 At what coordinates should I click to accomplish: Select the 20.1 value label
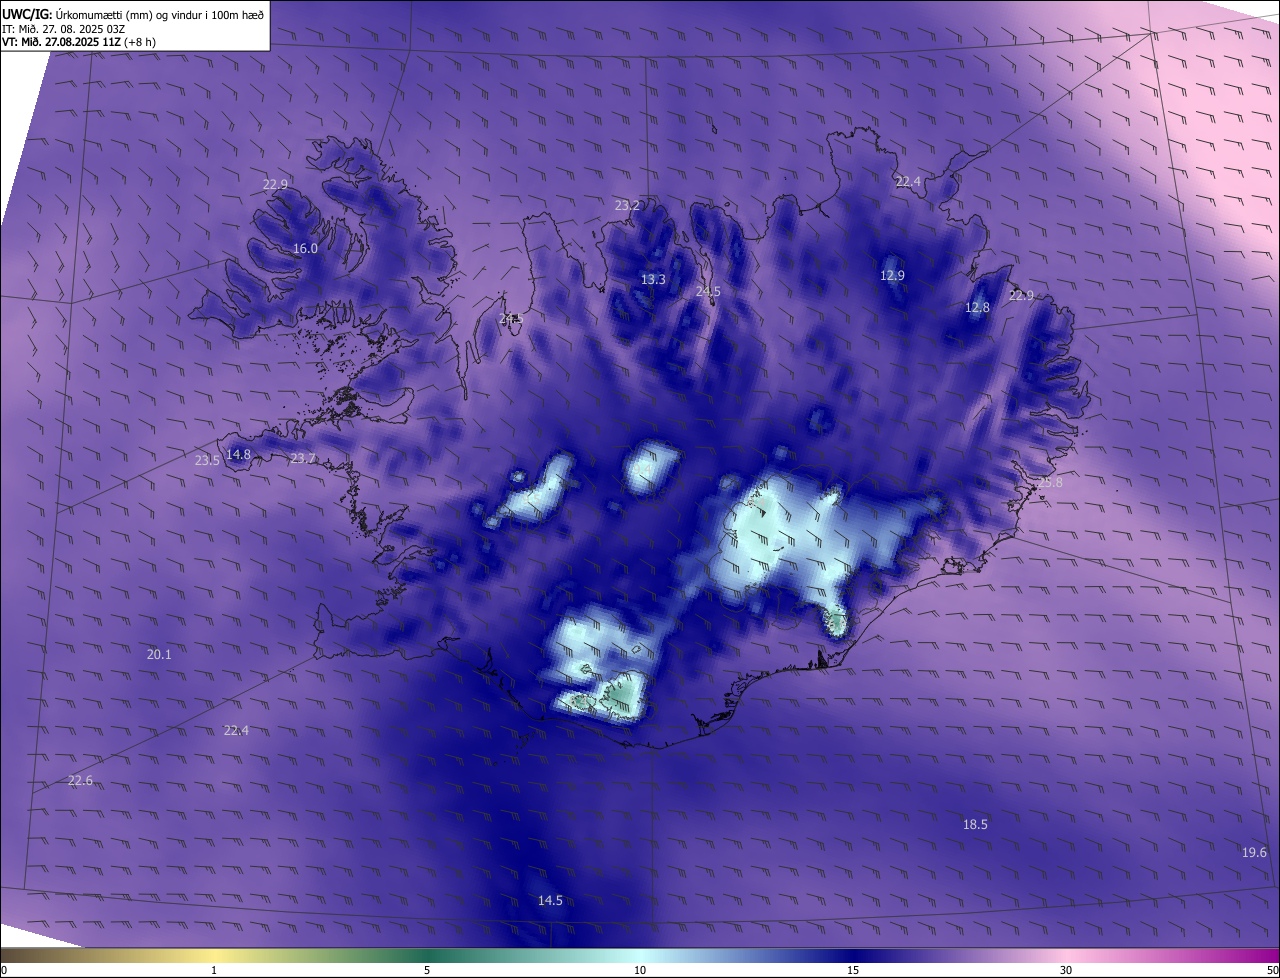coord(159,654)
